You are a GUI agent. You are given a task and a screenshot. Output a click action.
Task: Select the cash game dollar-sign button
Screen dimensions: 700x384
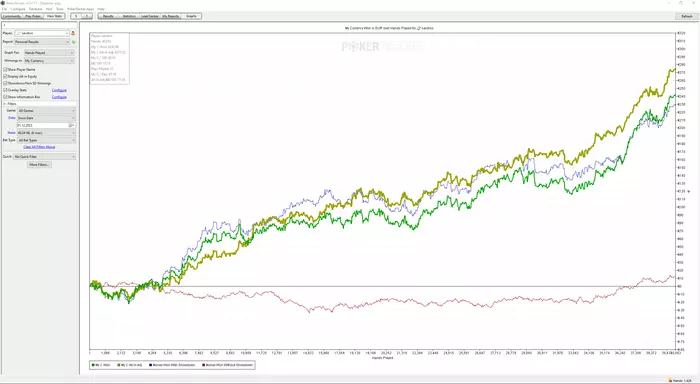[x=76, y=16]
